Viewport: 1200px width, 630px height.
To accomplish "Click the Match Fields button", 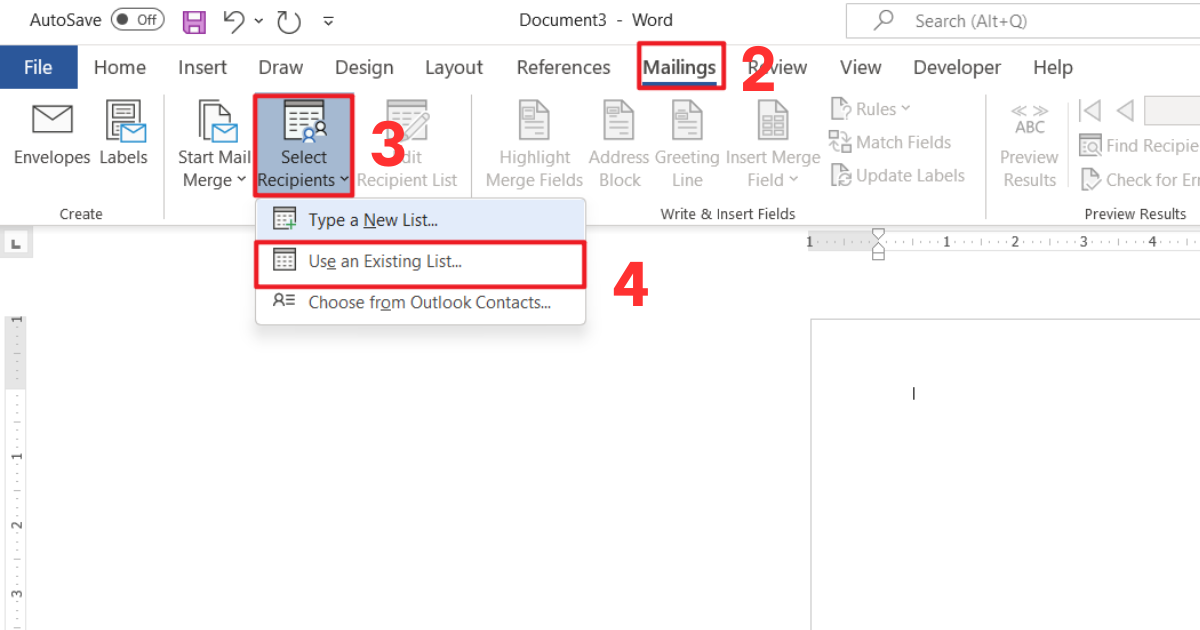I will [x=890, y=142].
